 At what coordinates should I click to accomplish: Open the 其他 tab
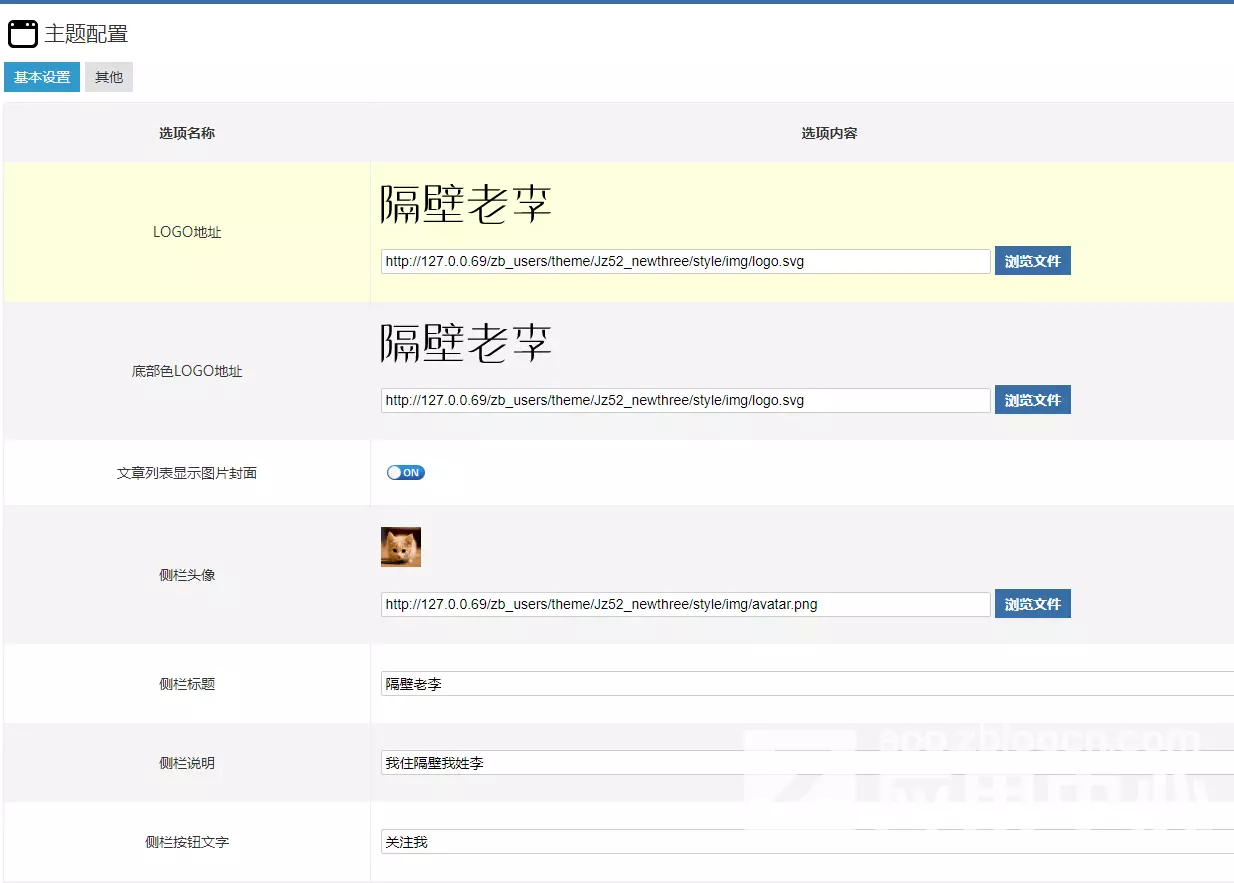click(109, 77)
